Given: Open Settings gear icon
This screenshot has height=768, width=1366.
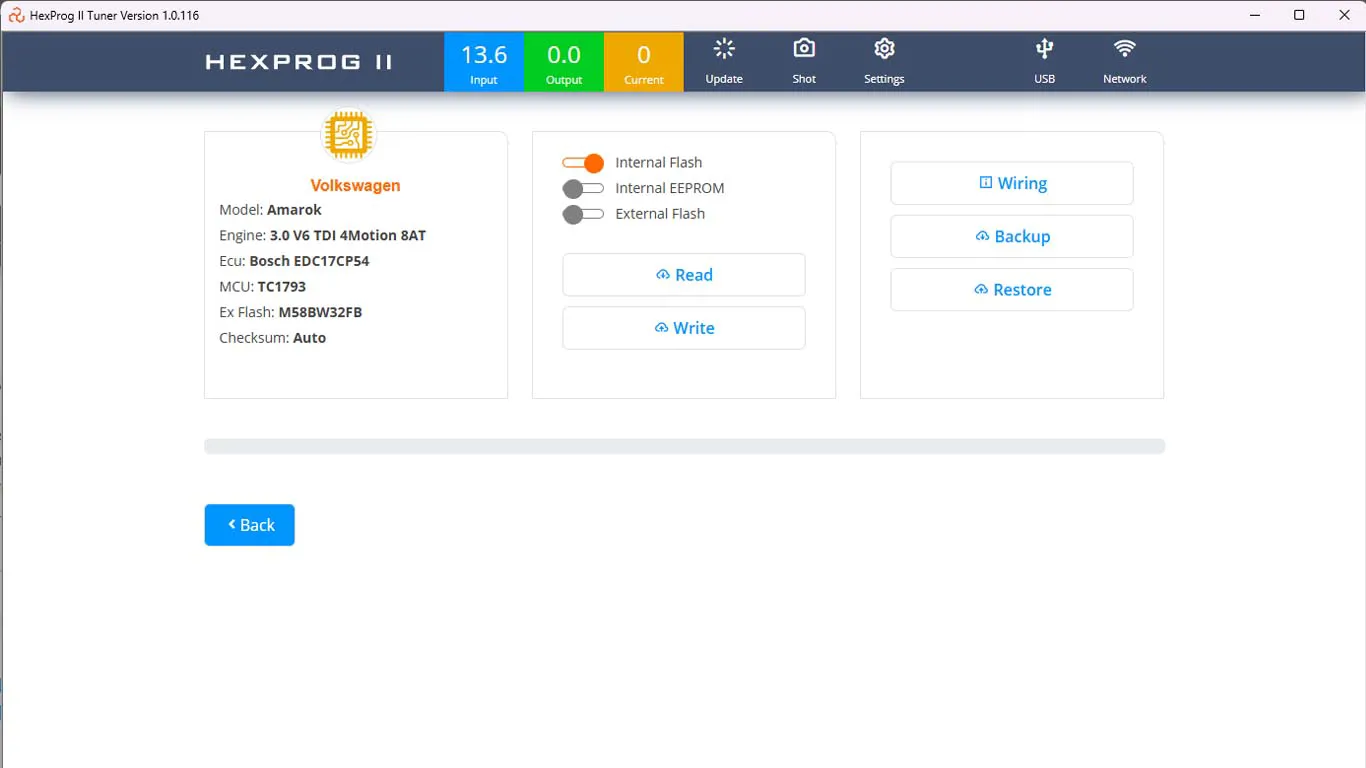Looking at the screenshot, I should pos(884,49).
